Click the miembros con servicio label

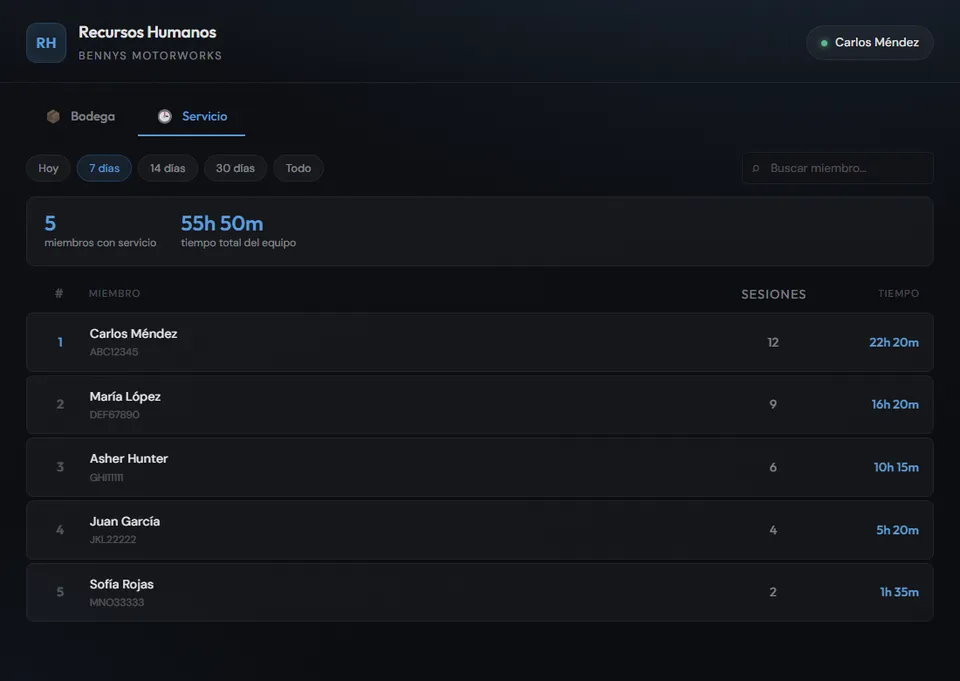pos(100,243)
